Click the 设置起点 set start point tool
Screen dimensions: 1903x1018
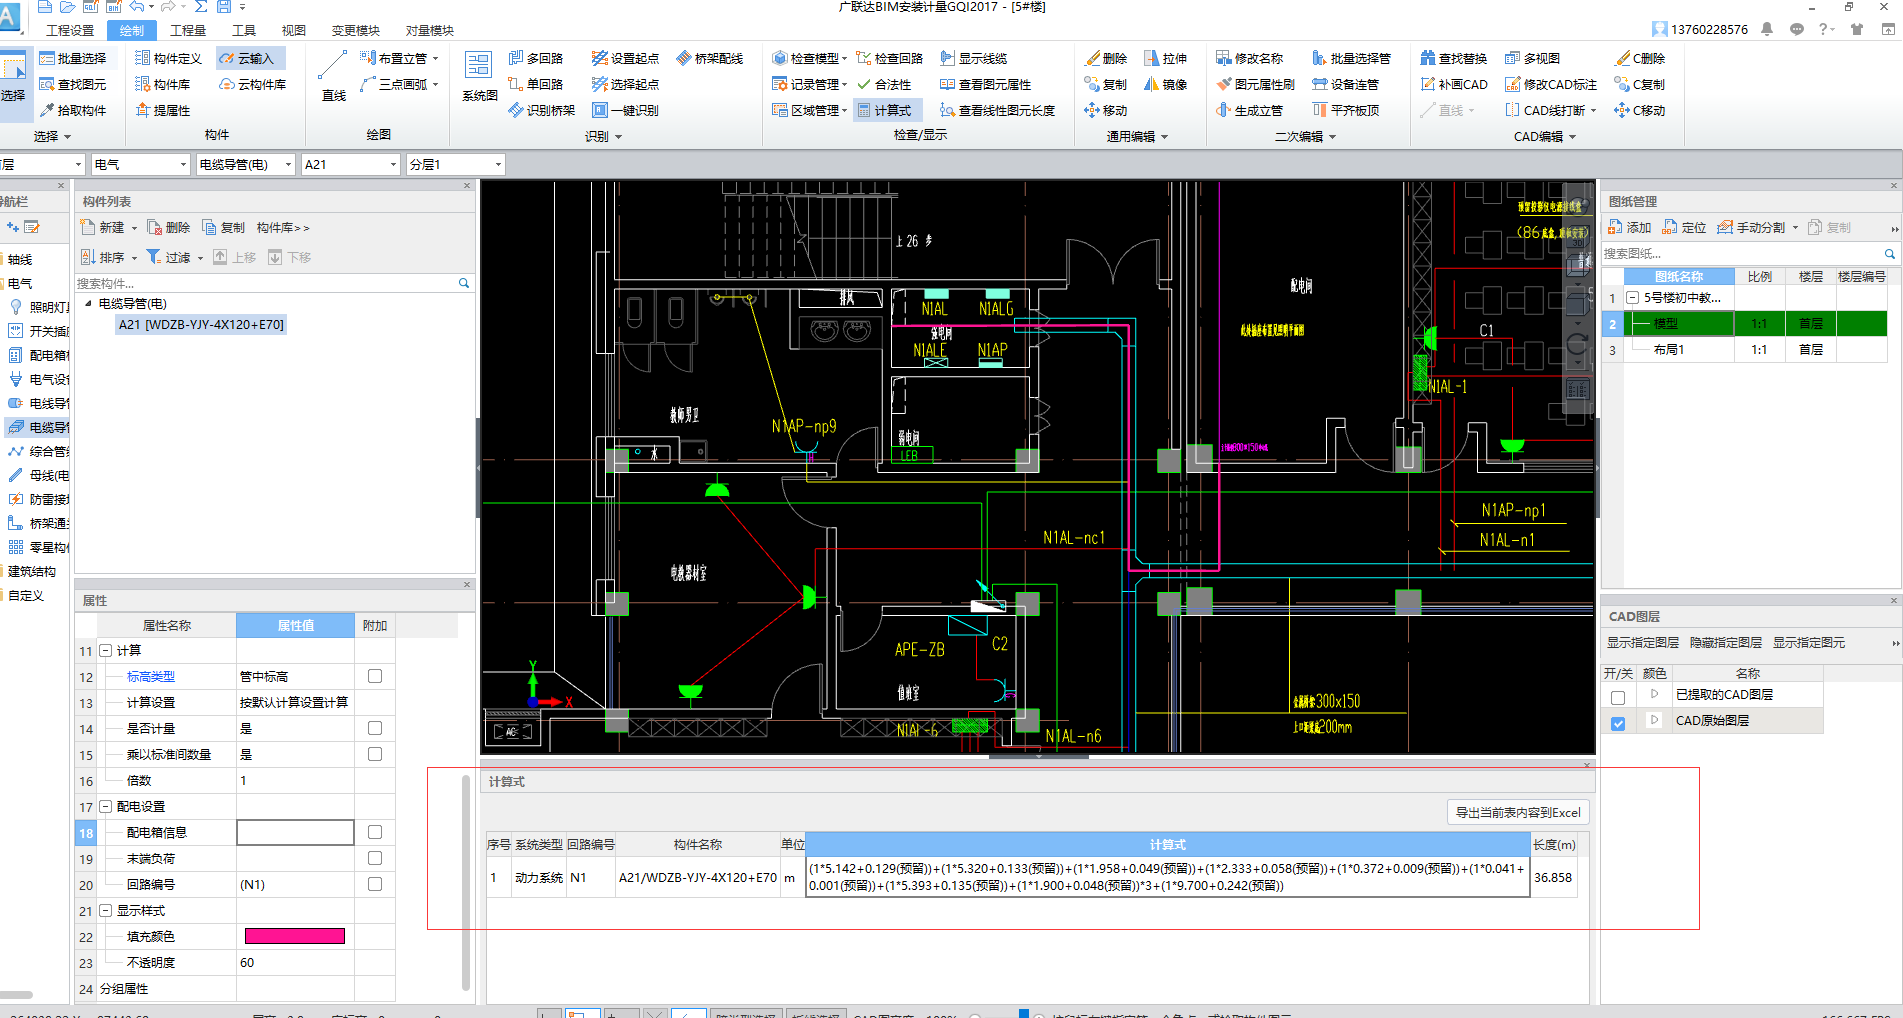point(625,58)
